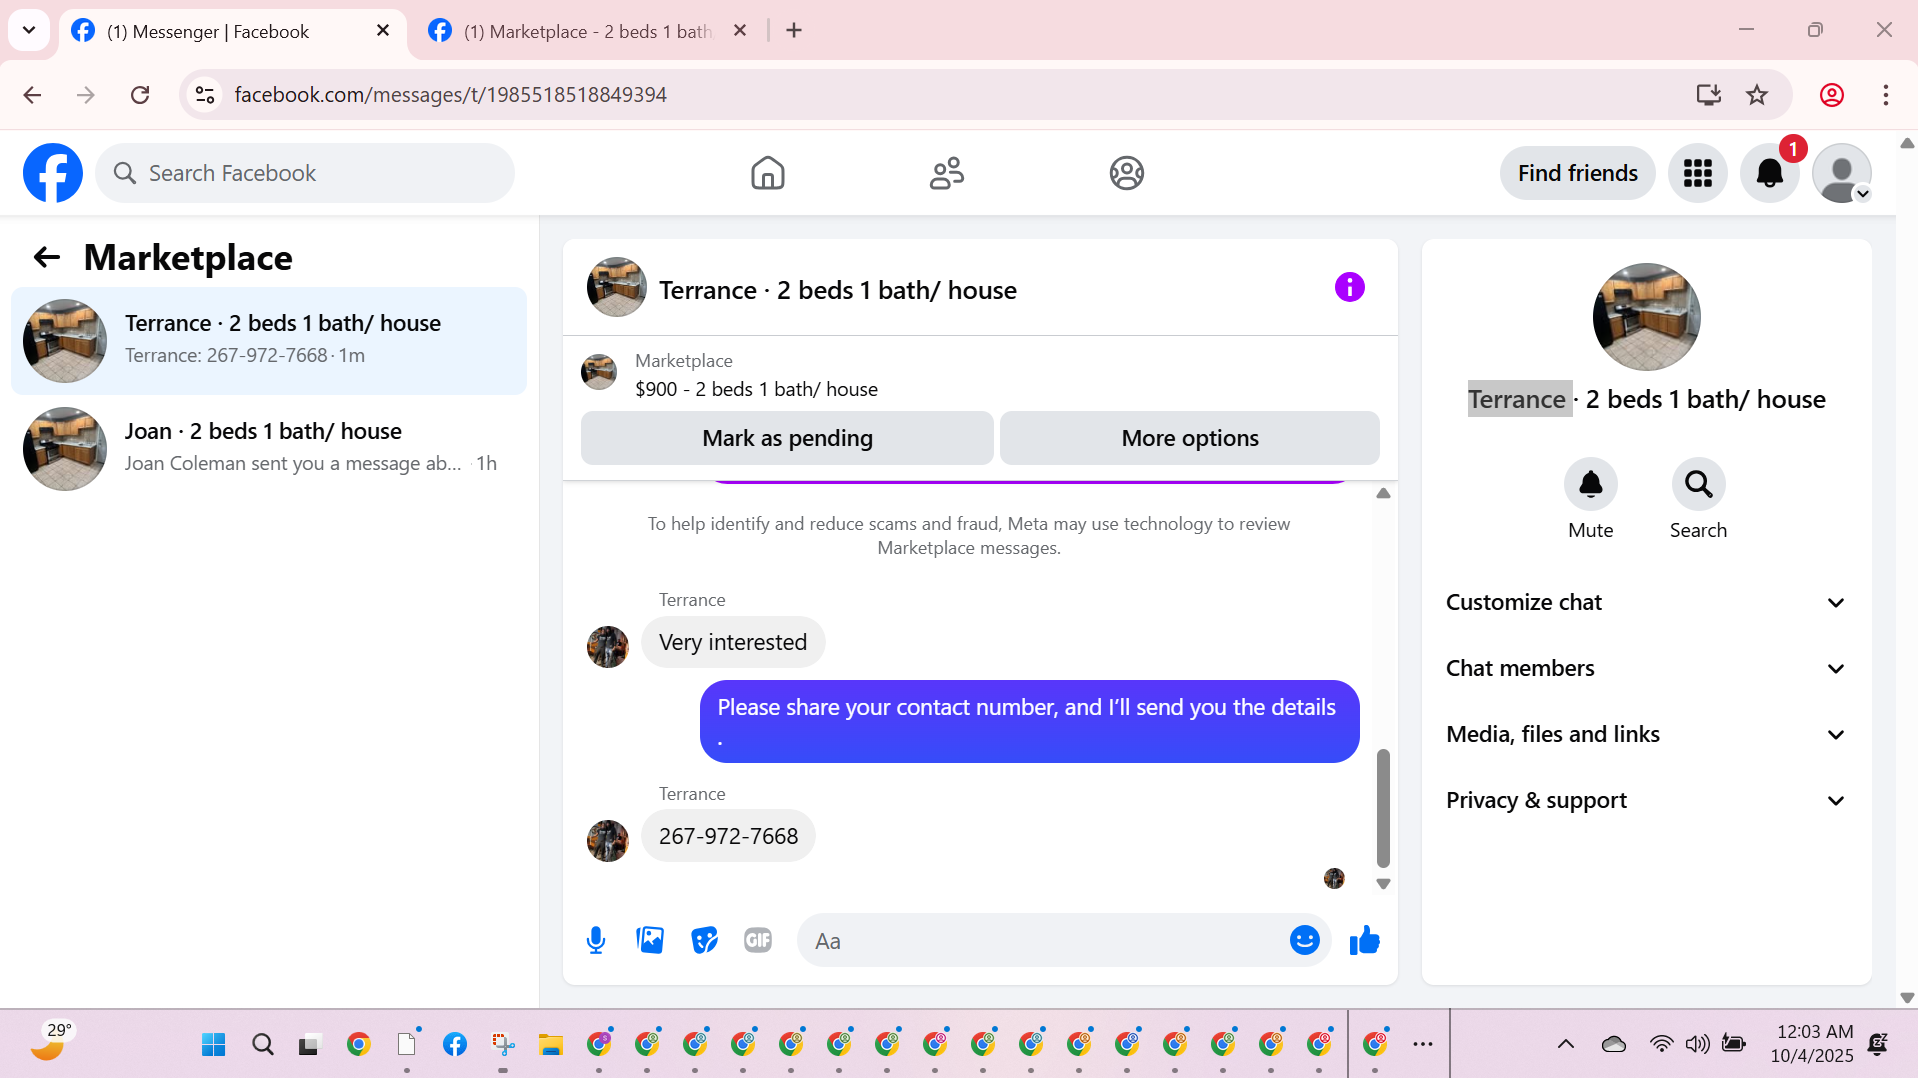Screen dimensions: 1918x1078
Task: Click the Find friends button
Action: point(1577,173)
